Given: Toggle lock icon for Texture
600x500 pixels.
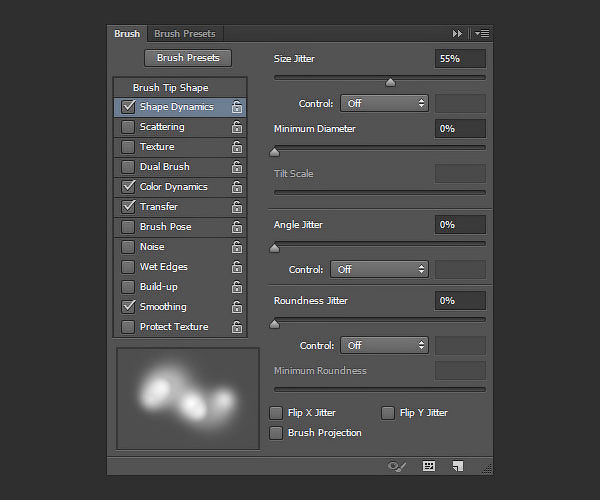Looking at the screenshot, I should pyautogui.click(x=237, y=147).
